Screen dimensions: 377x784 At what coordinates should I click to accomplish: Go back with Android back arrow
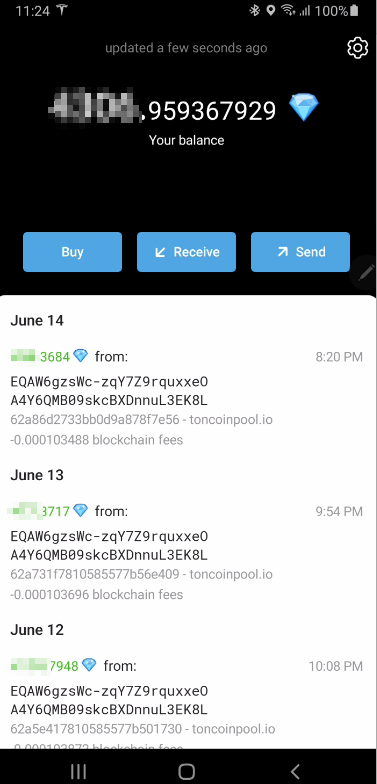point(296,771)
